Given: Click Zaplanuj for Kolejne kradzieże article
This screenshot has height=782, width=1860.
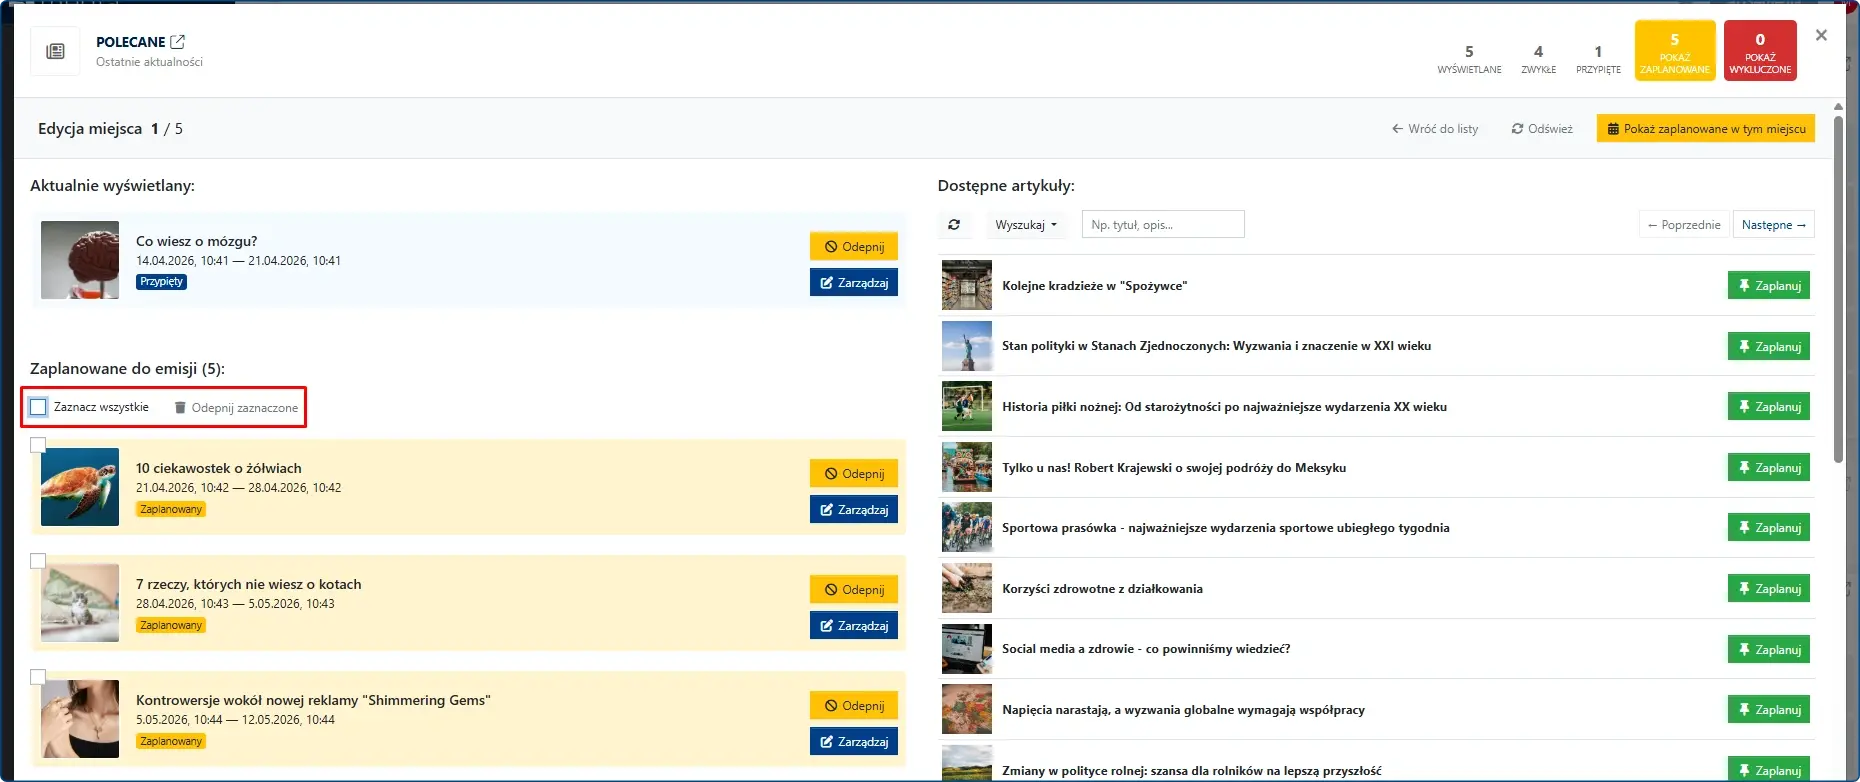Looking at the screenshot, I should click(x=1768, y=286).
